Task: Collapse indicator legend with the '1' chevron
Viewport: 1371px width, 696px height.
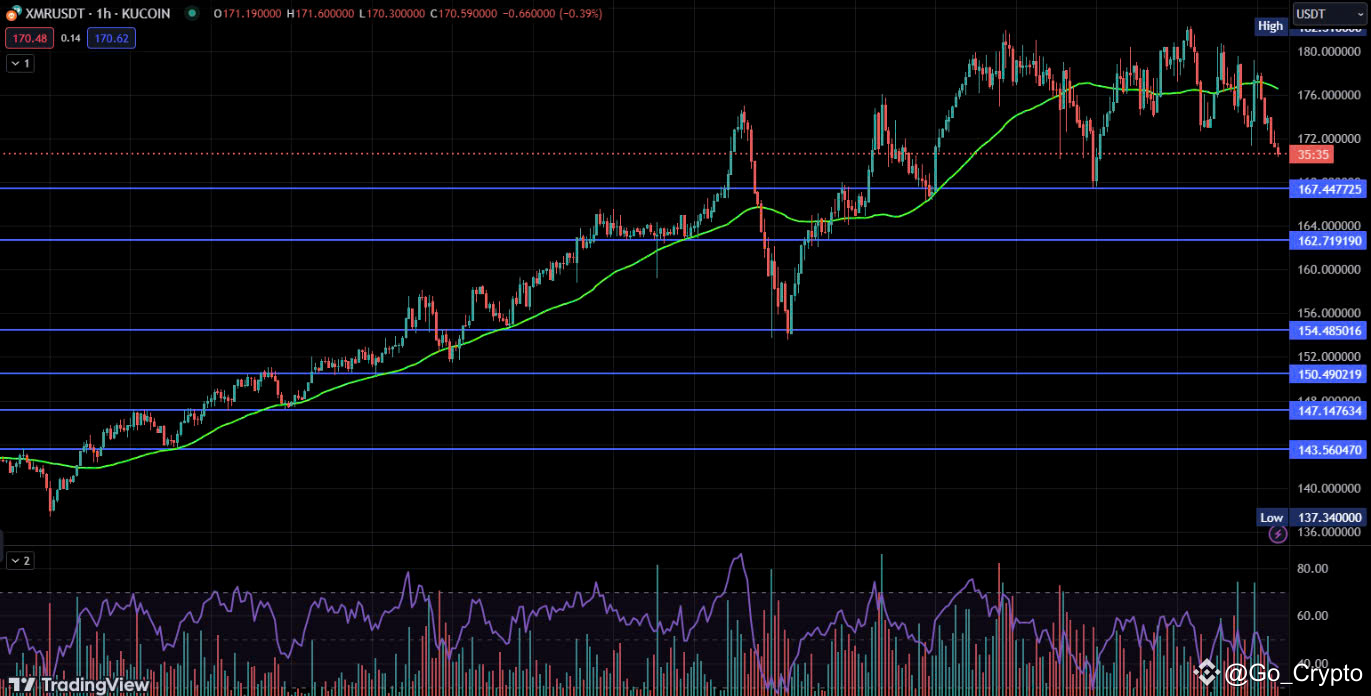Action: tap(20, 63)
